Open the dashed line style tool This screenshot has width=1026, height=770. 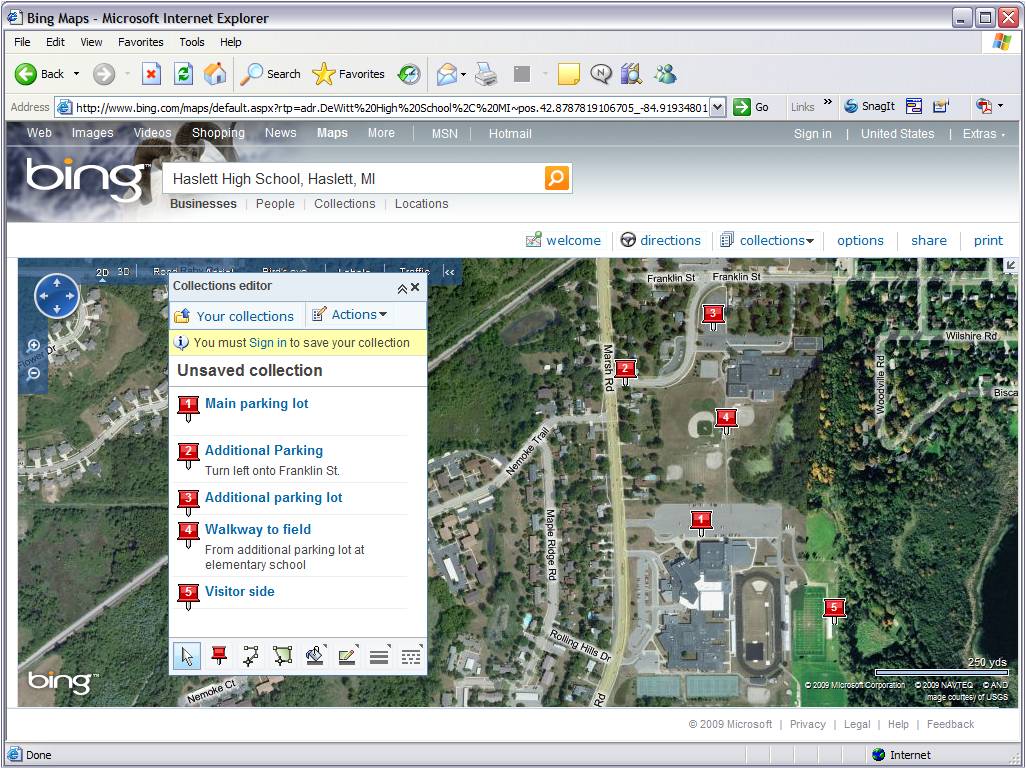(411, 656)
